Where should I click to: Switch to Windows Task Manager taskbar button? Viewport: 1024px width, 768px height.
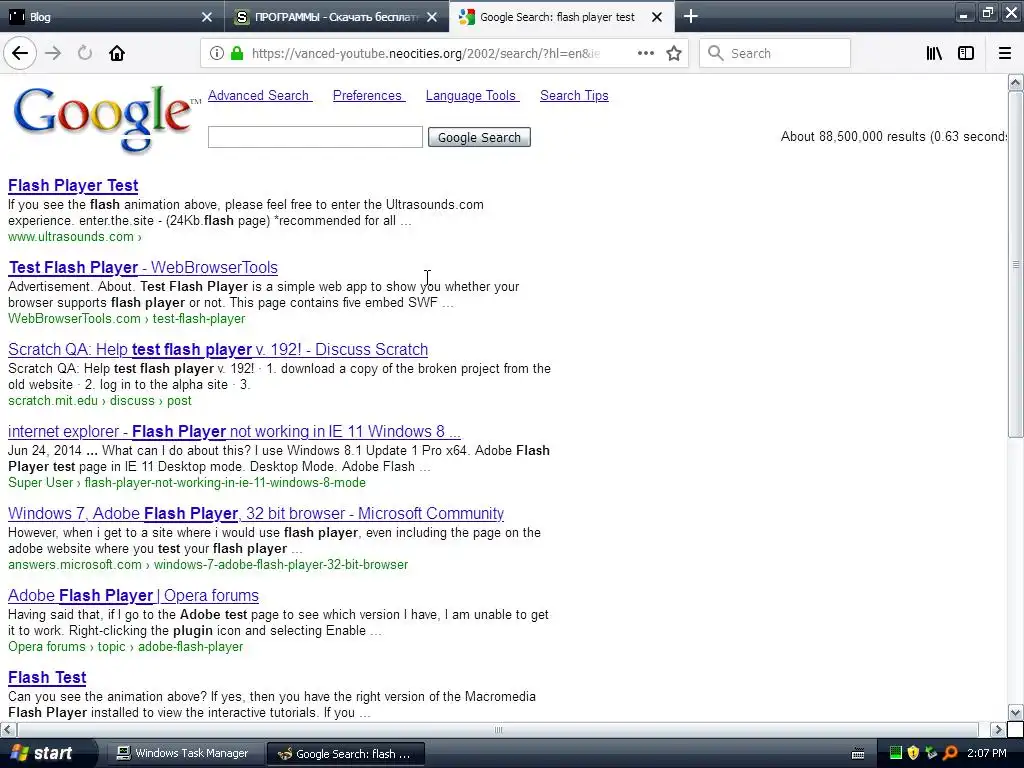click(184, 753)
